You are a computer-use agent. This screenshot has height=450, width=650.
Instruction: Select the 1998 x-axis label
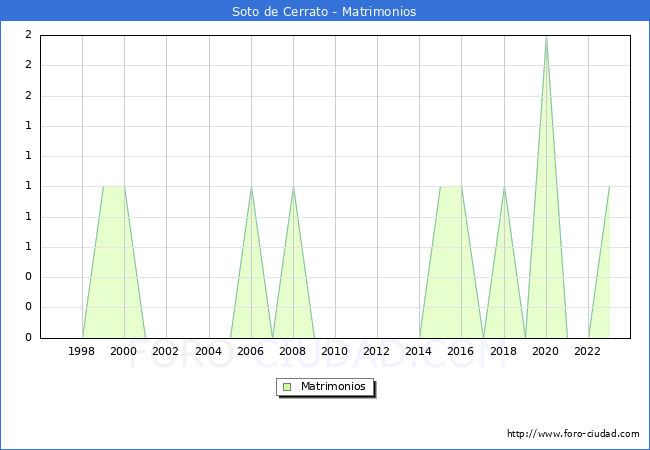pos(82,351)
